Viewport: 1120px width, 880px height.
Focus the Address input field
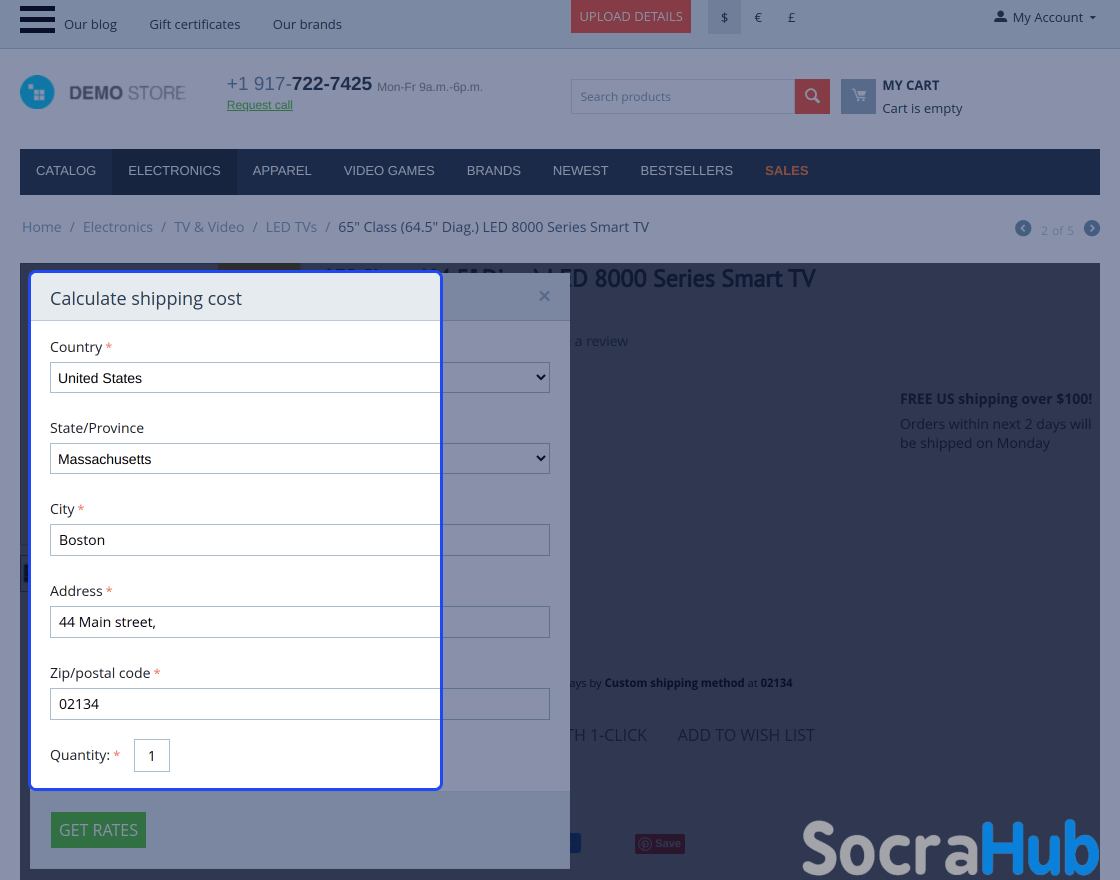click(x=300, y=622)
